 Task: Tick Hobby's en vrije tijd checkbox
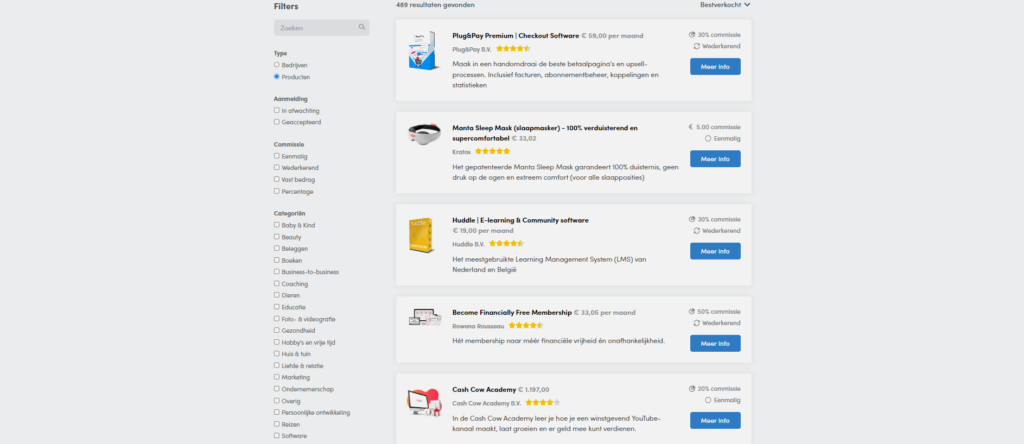click(277, 342)
